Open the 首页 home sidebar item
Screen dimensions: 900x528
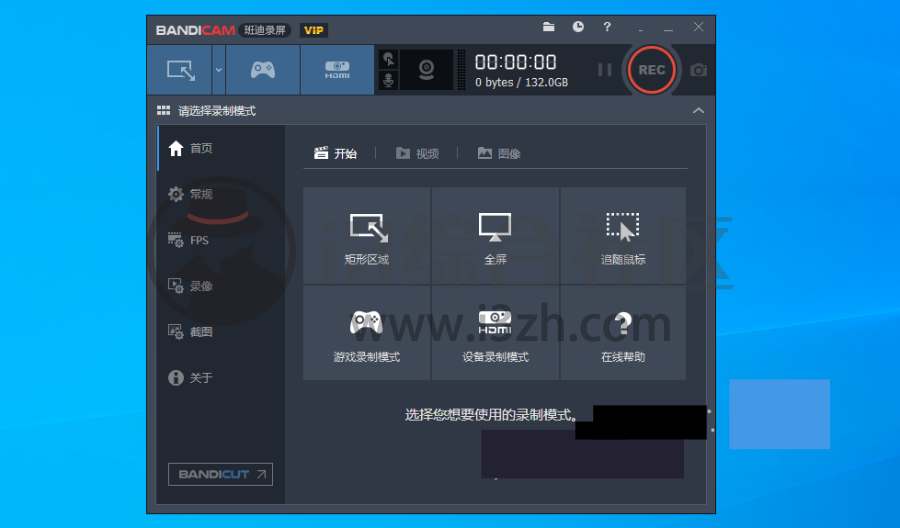click(221, 148)
